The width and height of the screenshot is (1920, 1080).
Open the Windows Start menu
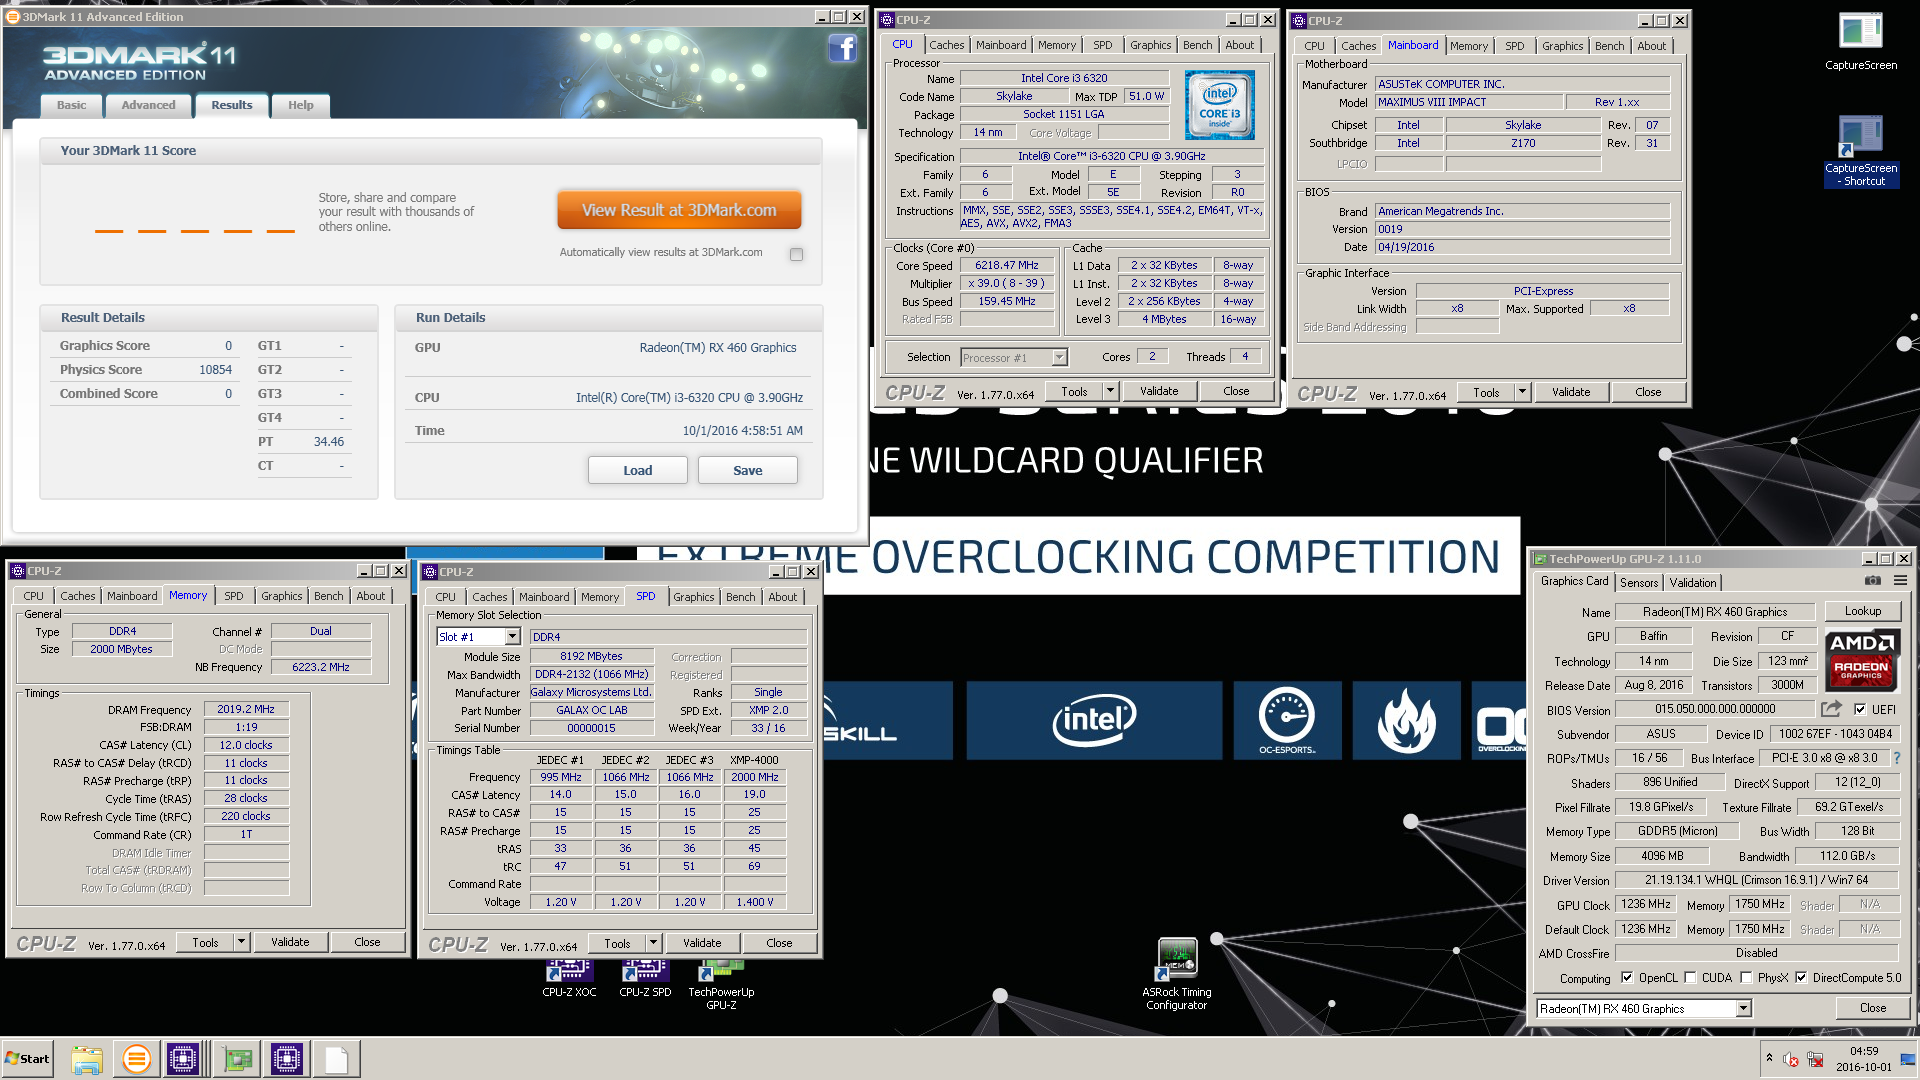point(28,1059)
